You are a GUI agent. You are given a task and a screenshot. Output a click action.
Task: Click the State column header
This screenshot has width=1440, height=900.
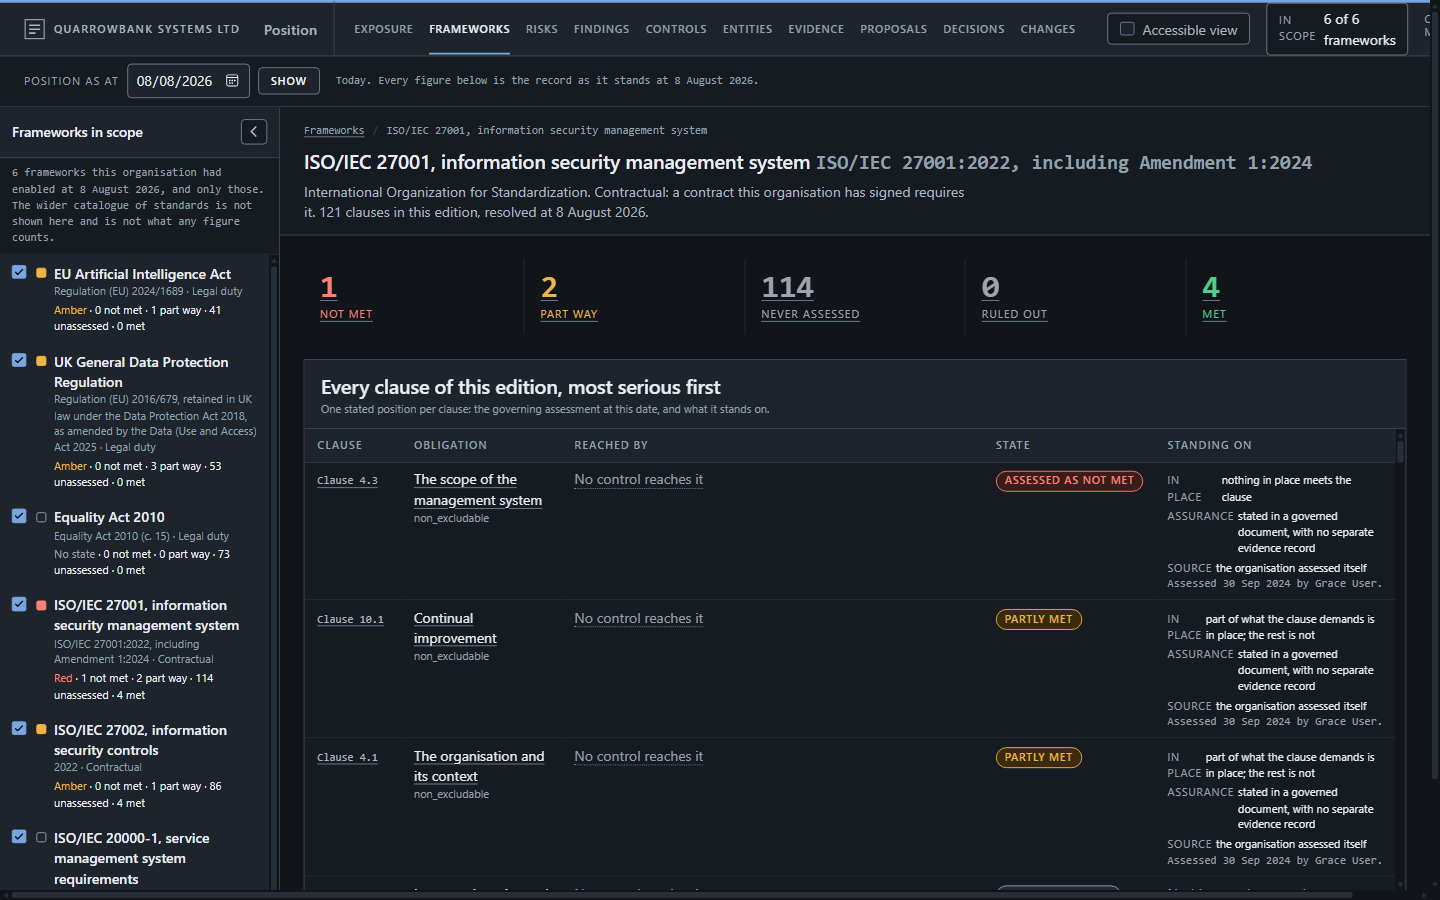tap(1013, 445)
